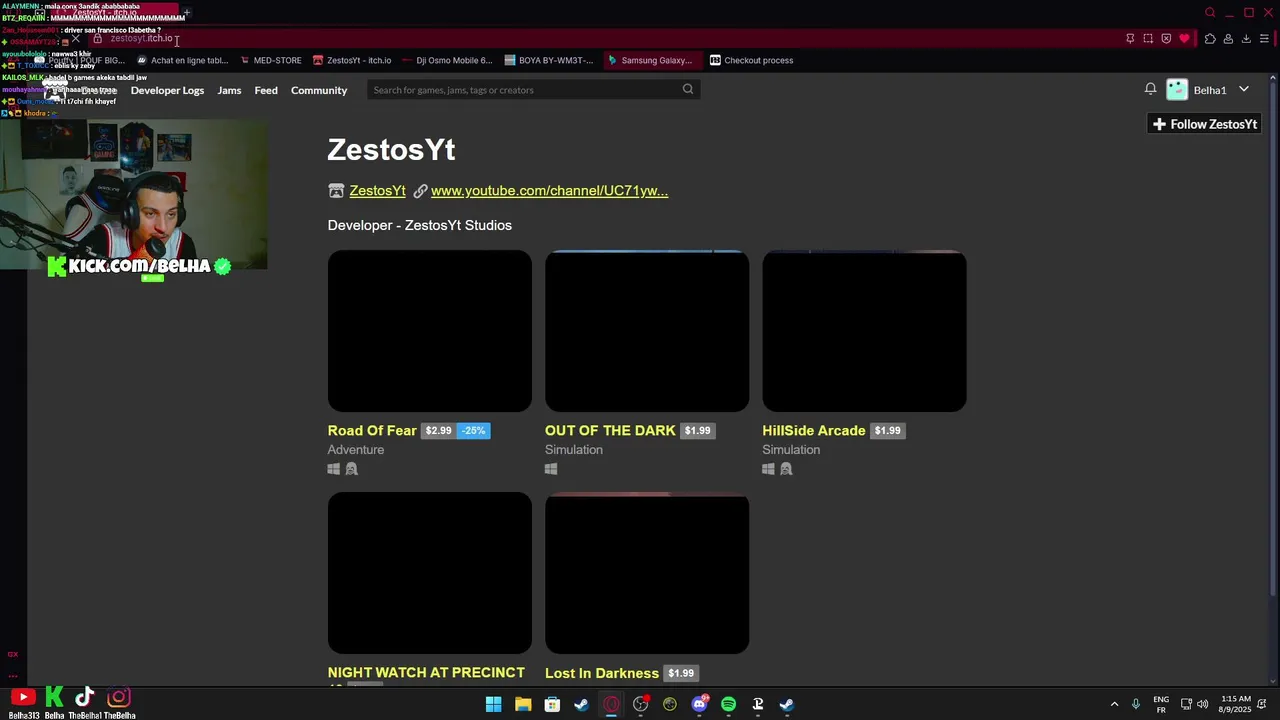Open Easy Setup sliders icon
1280x720 pixels.
1264,39
